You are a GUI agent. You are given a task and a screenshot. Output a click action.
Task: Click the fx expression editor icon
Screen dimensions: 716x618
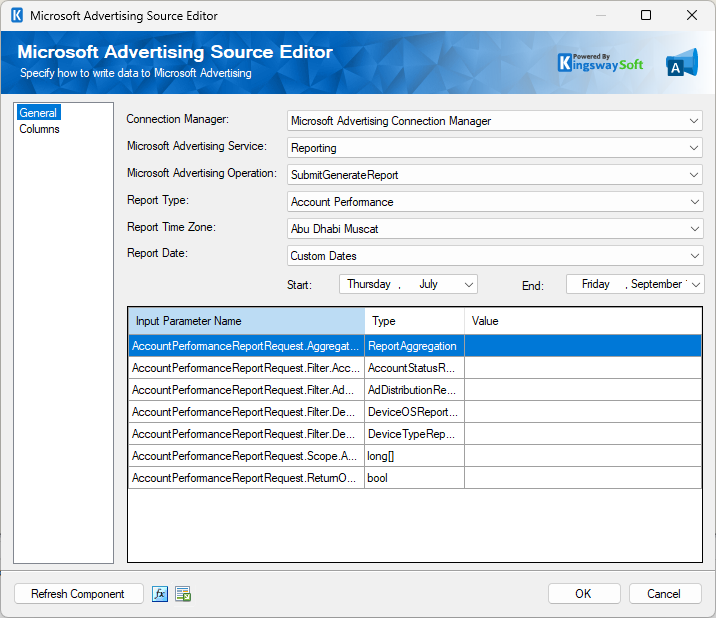click(x=160, y=594)
